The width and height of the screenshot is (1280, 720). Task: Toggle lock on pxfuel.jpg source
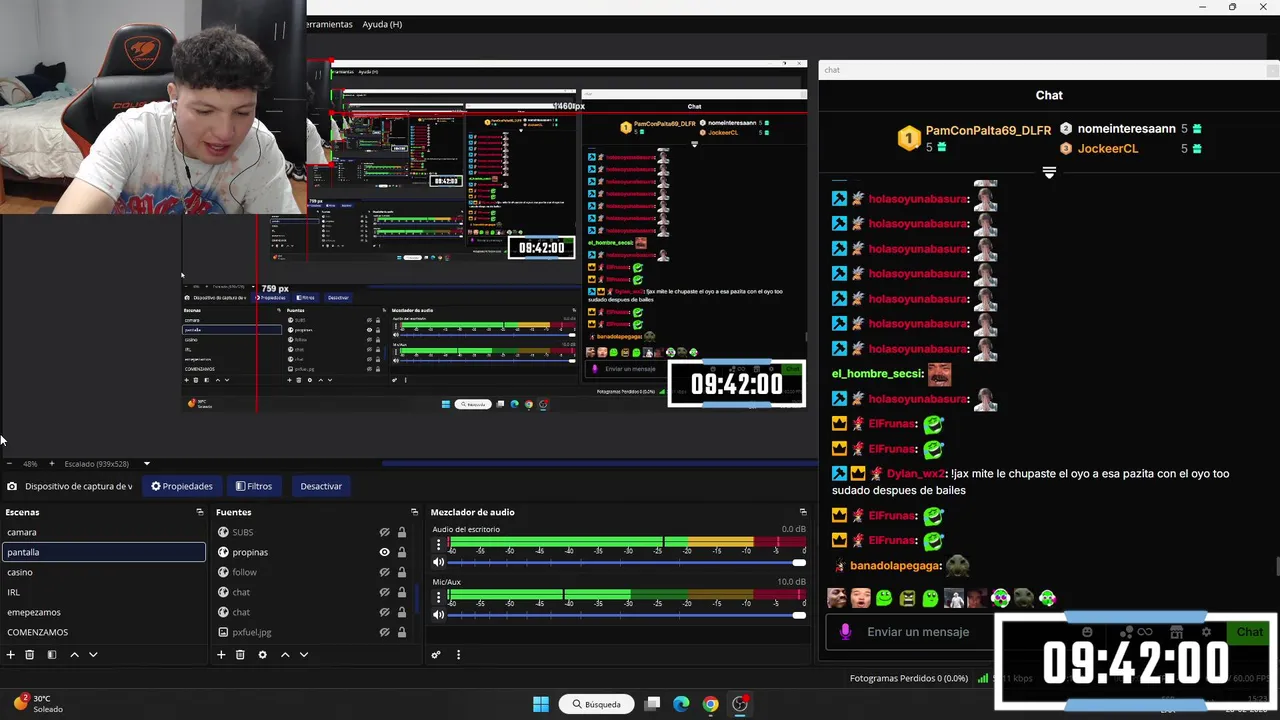click(x=402, y=632)
